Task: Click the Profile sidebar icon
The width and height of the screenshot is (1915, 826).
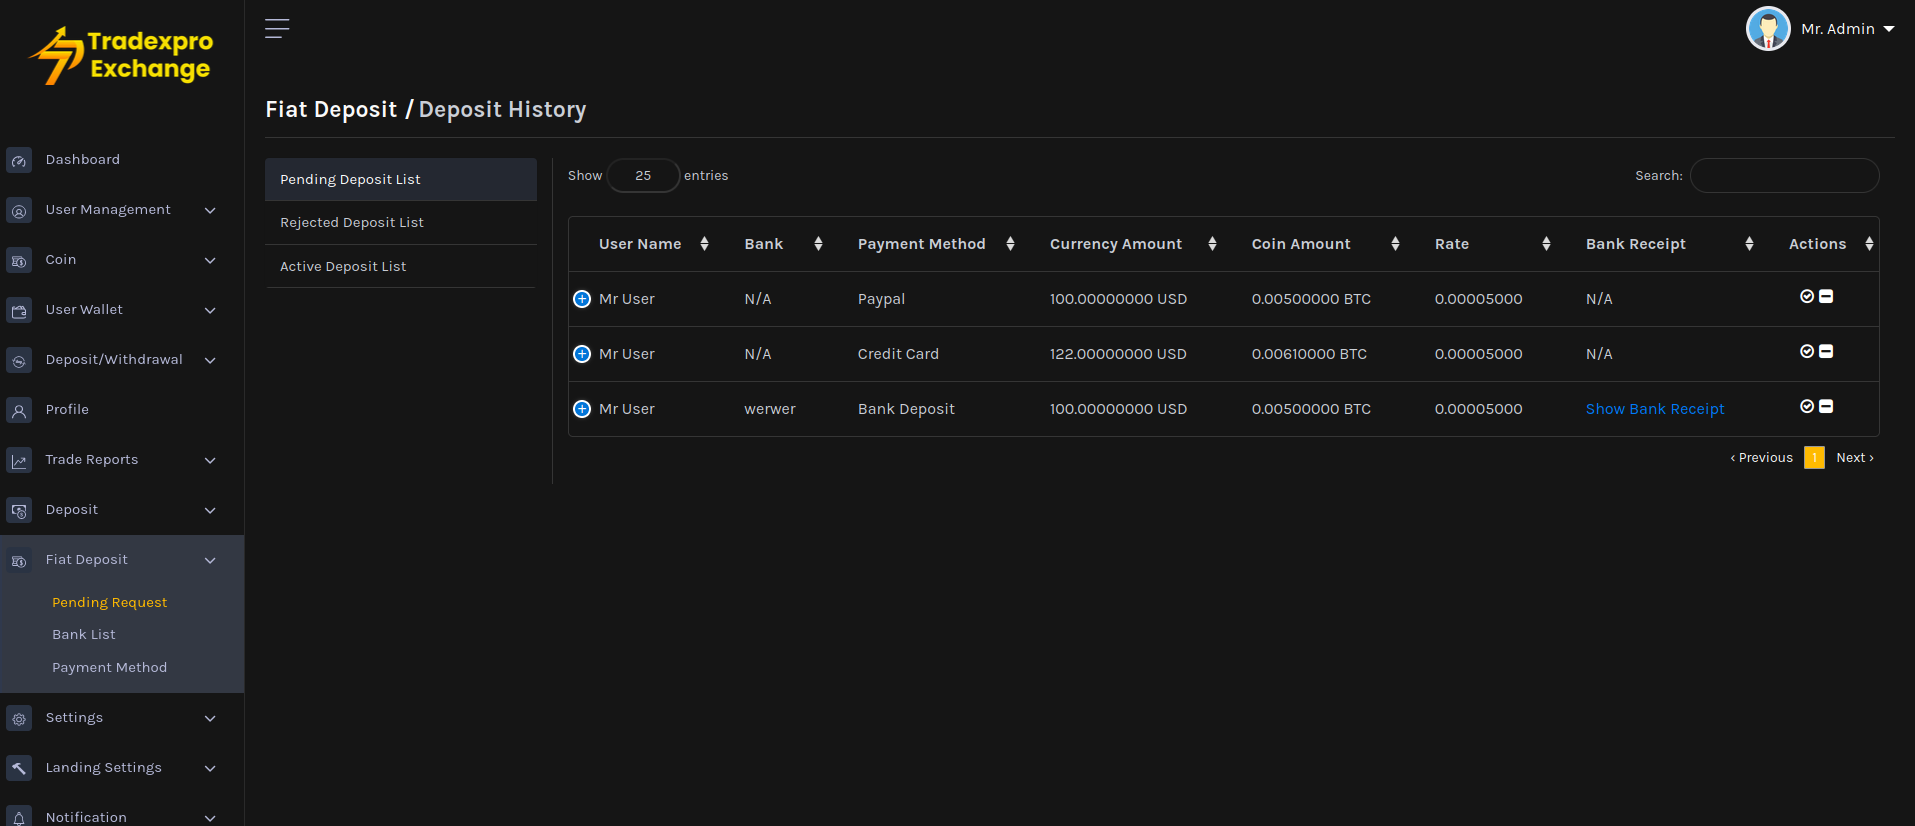Action: pos(19,410)
